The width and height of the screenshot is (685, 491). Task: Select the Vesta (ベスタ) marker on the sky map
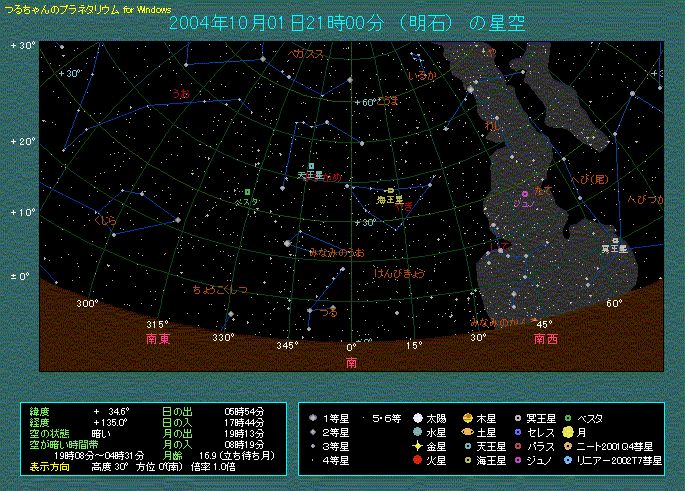247,192
